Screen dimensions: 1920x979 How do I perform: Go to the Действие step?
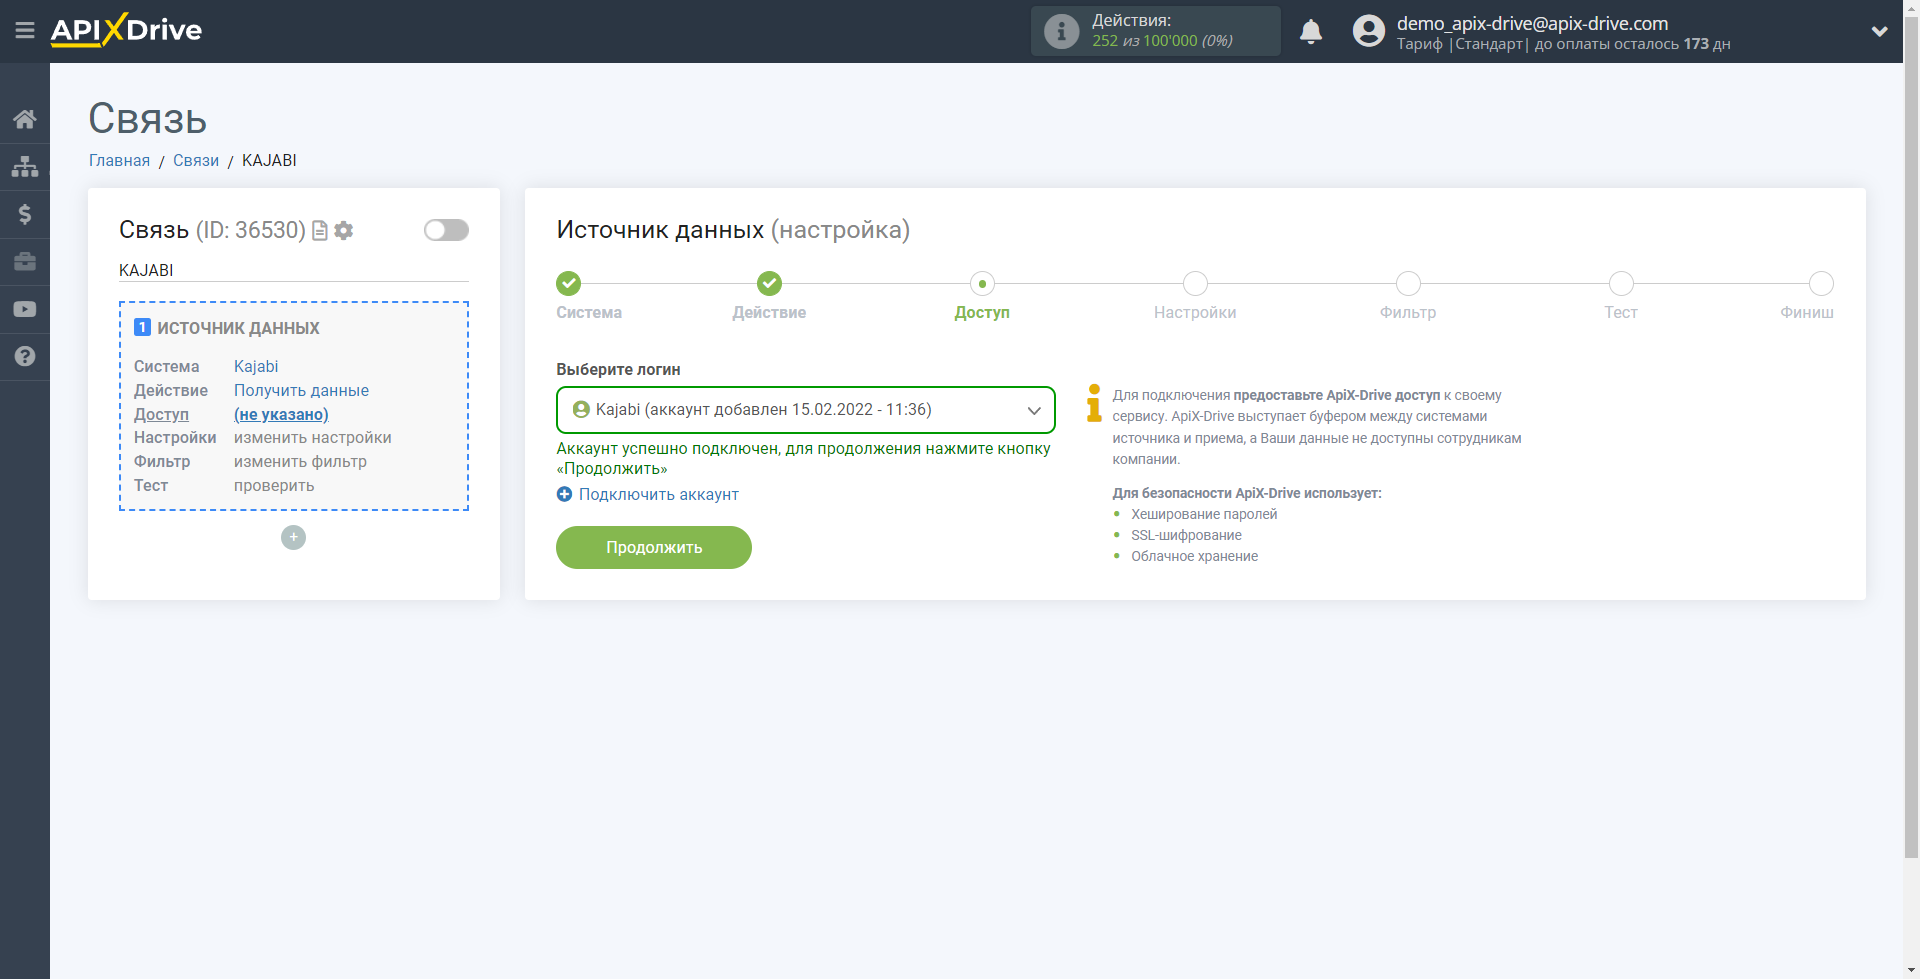pyautogui.click(x=769, y=284)
